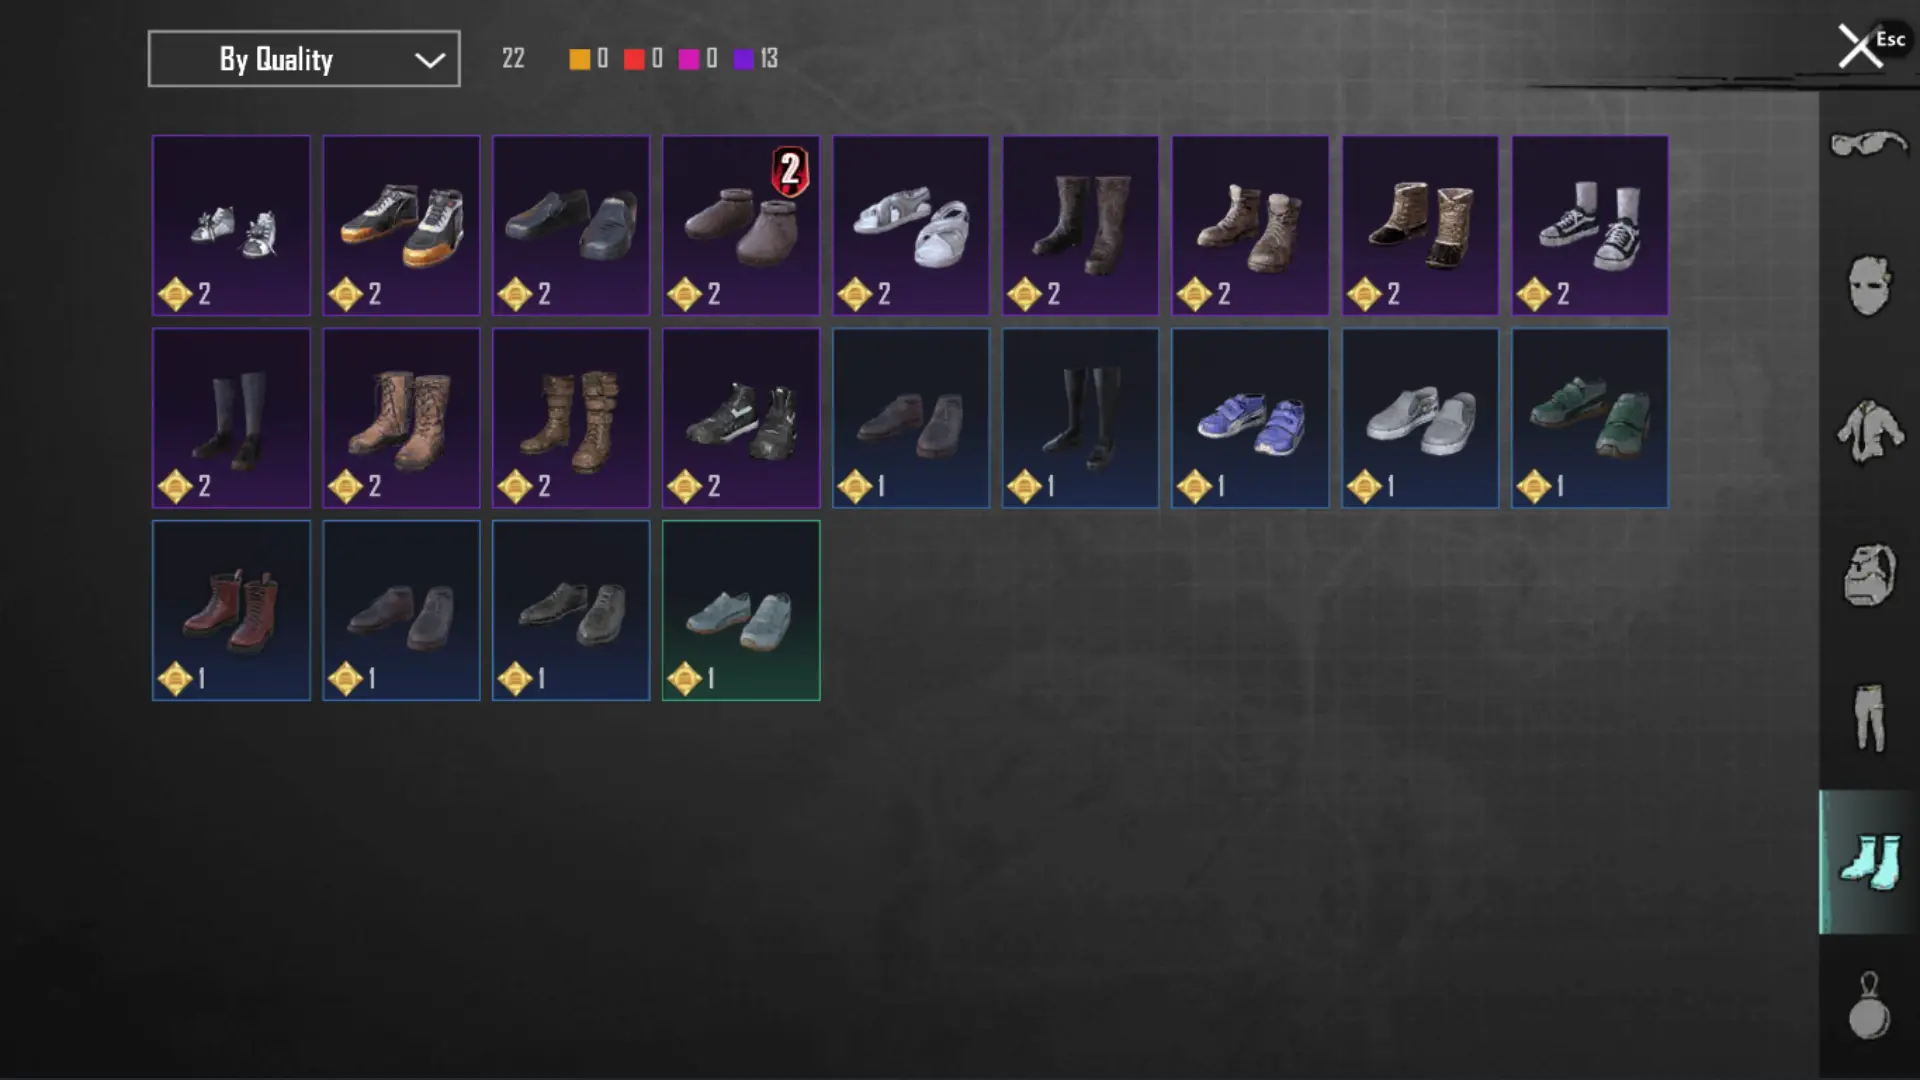Open the pants category icon

pos(1868,717)
